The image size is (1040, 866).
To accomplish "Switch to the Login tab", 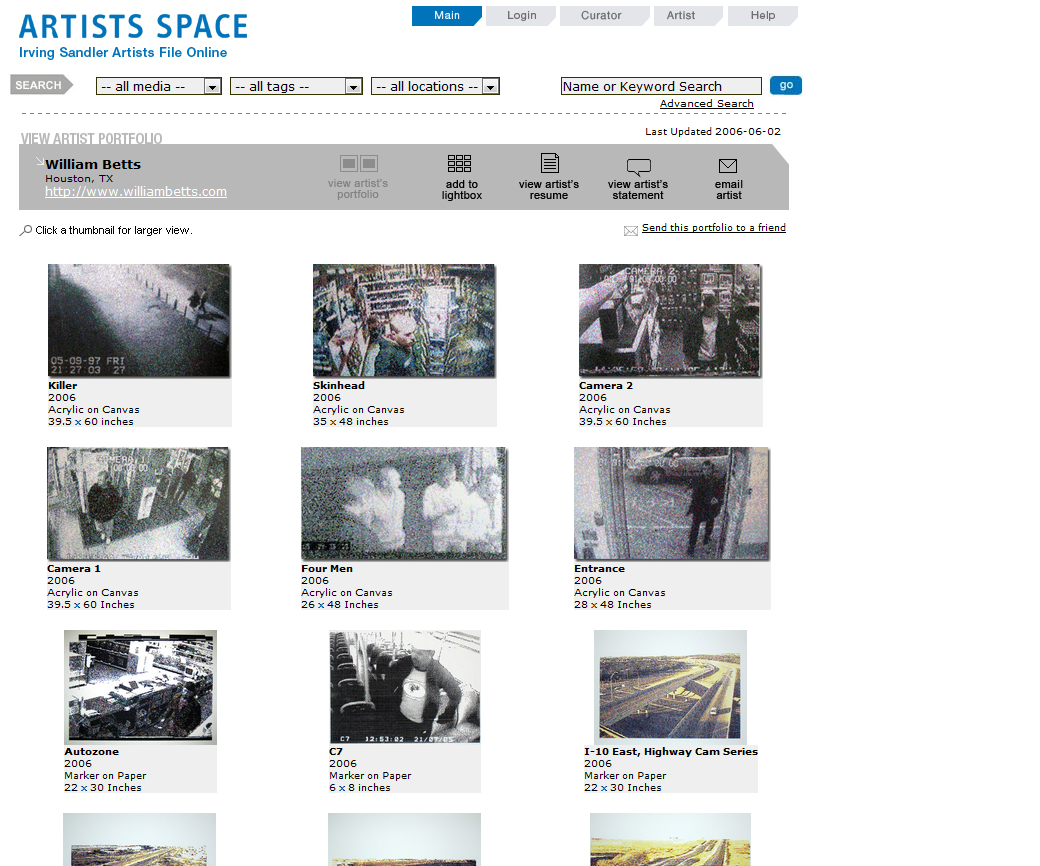I will tap(521, 16).
